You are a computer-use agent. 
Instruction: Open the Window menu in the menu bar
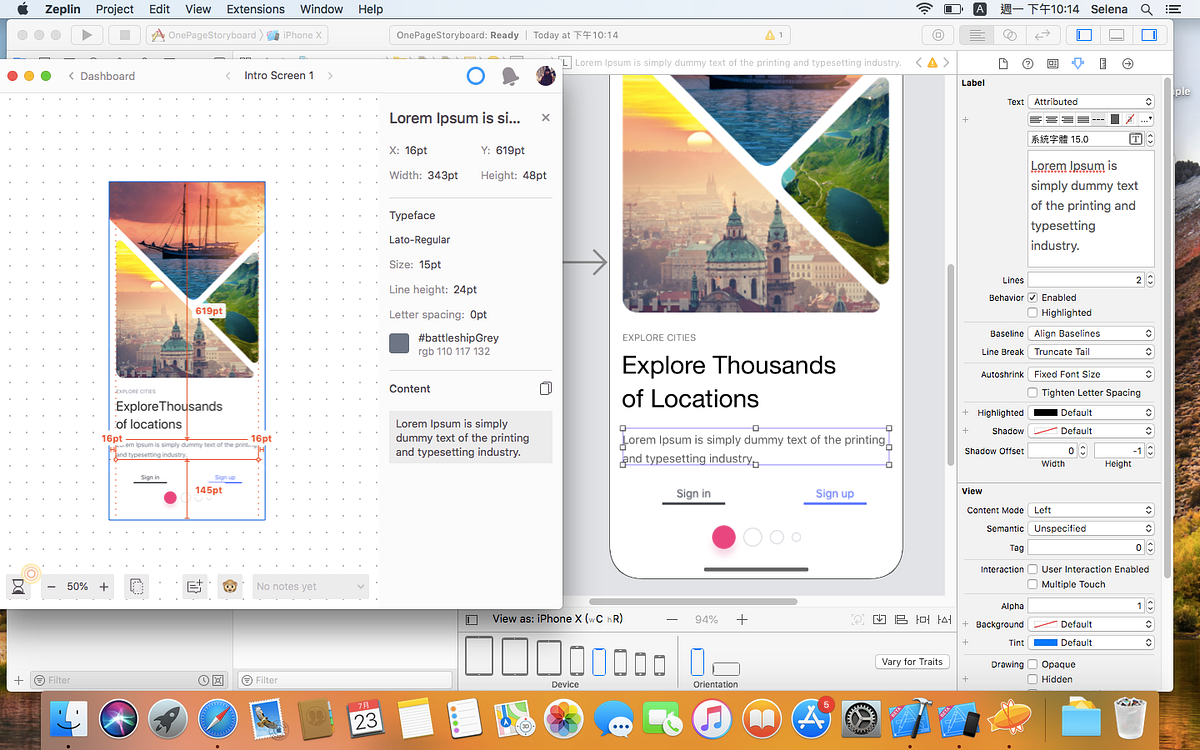[x=321, y=9]
